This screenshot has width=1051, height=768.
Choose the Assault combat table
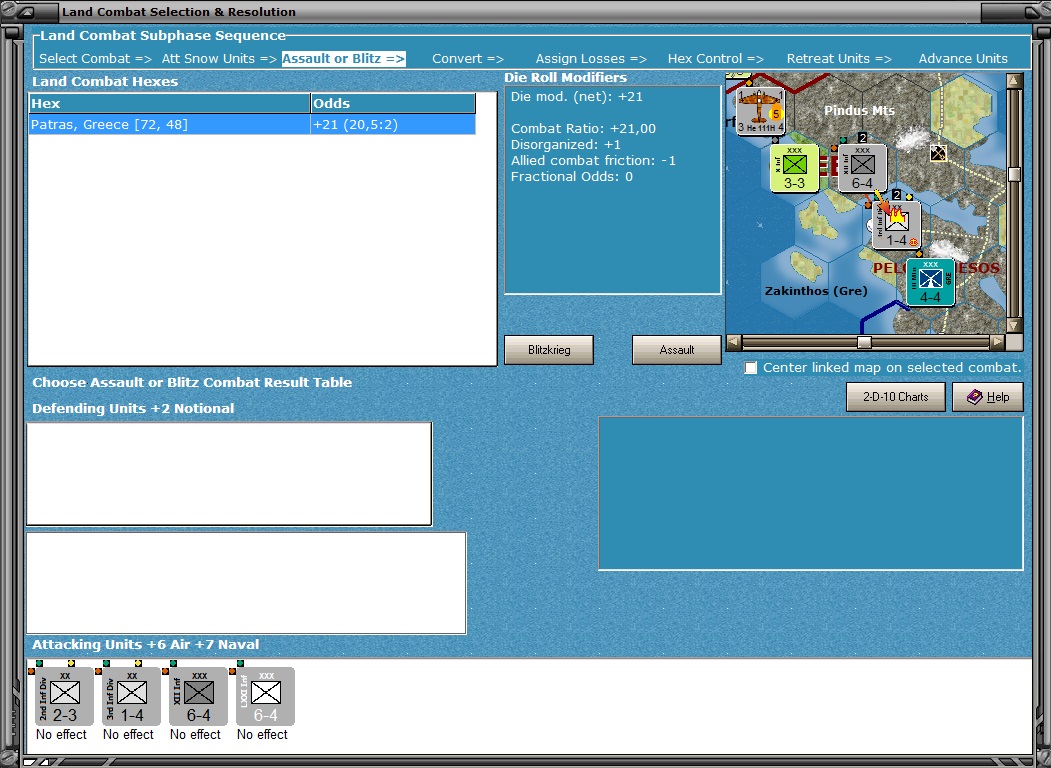click(x=677, y=350)
